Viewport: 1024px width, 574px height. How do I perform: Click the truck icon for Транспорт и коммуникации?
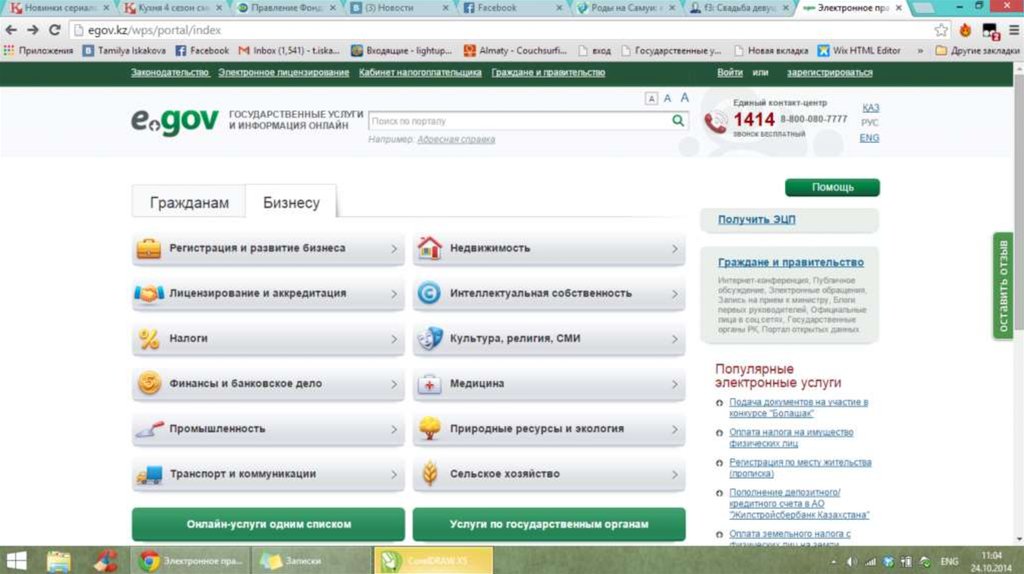coord(149,475)
